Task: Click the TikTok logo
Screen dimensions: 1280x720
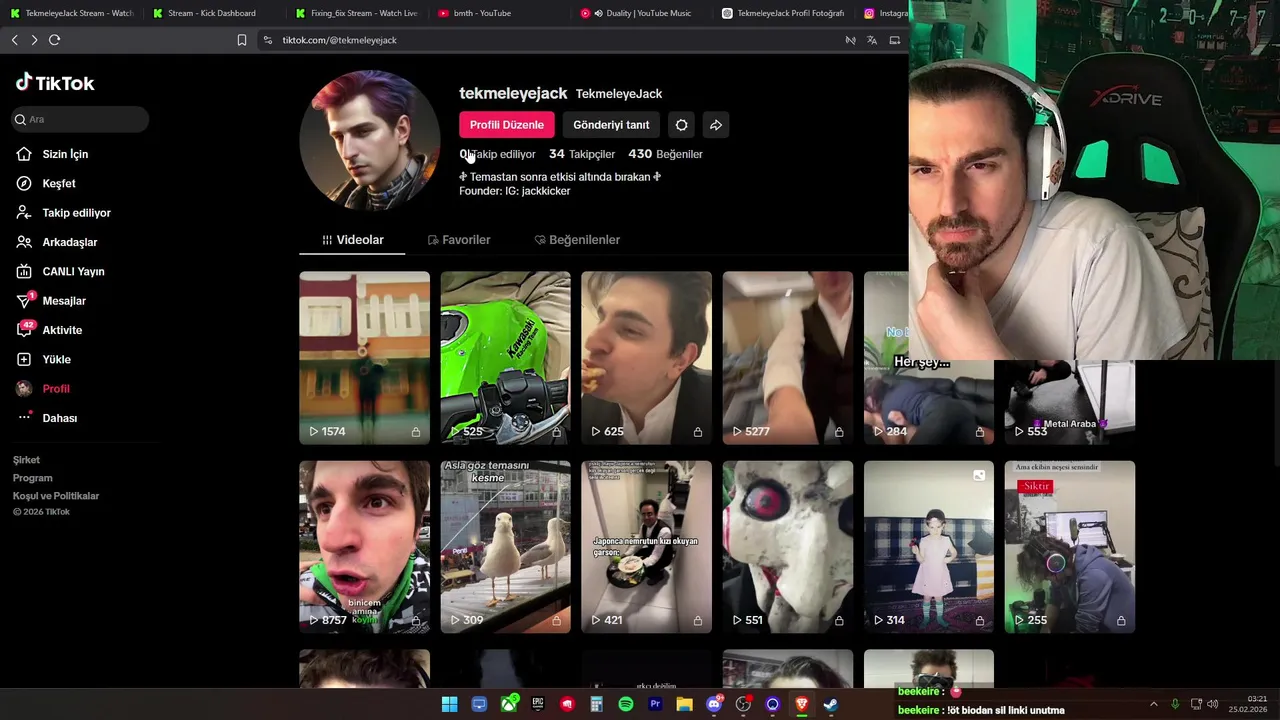Action: pyautogui.click(x=55, y=83)
